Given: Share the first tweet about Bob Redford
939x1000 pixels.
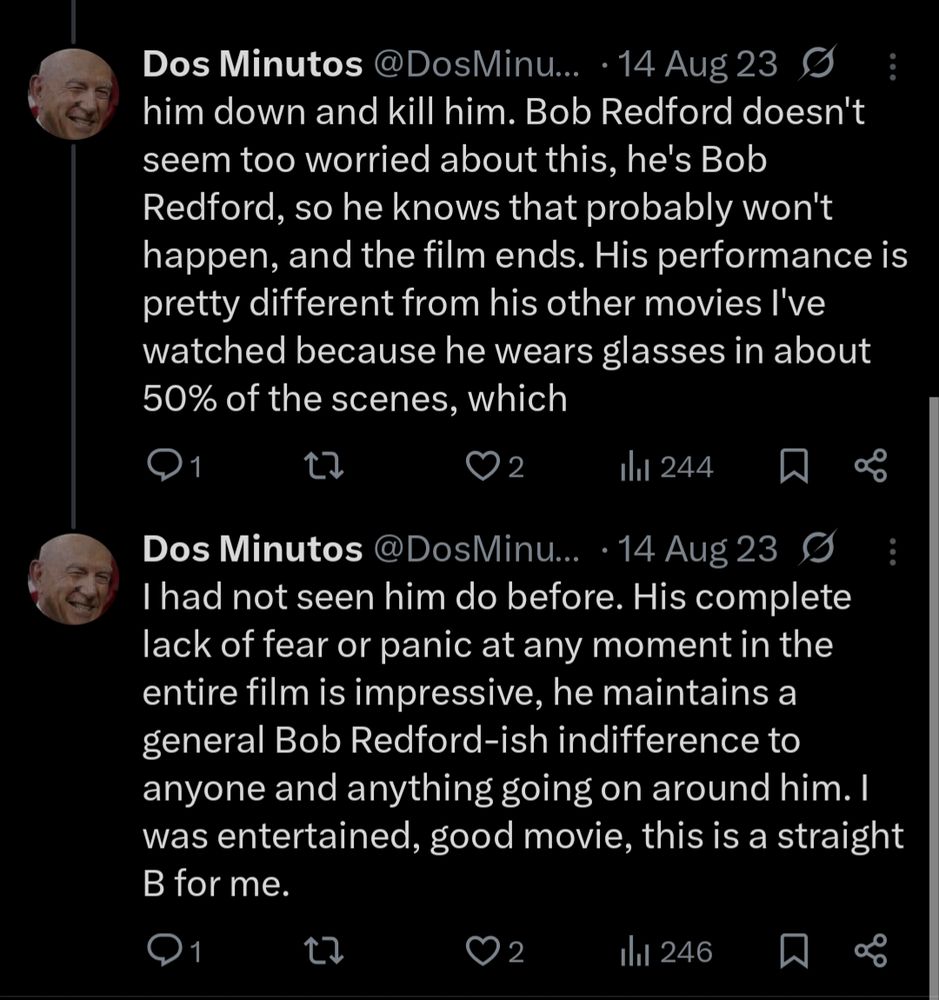Looking at the screenshot, I should pyautogui.click(x=870, y=466).
